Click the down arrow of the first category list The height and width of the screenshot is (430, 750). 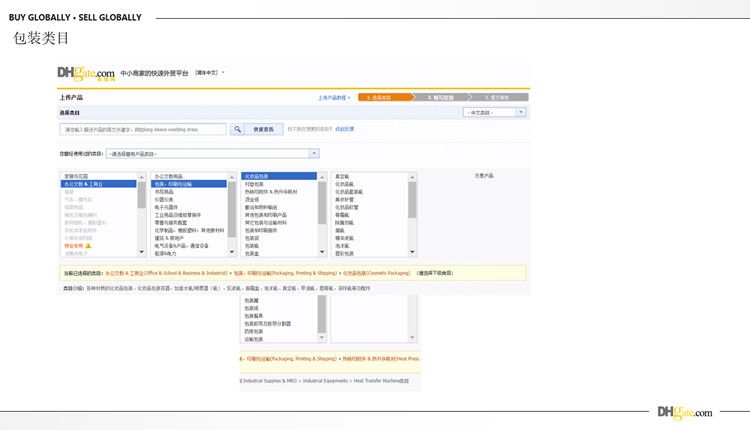click(141, 254)
